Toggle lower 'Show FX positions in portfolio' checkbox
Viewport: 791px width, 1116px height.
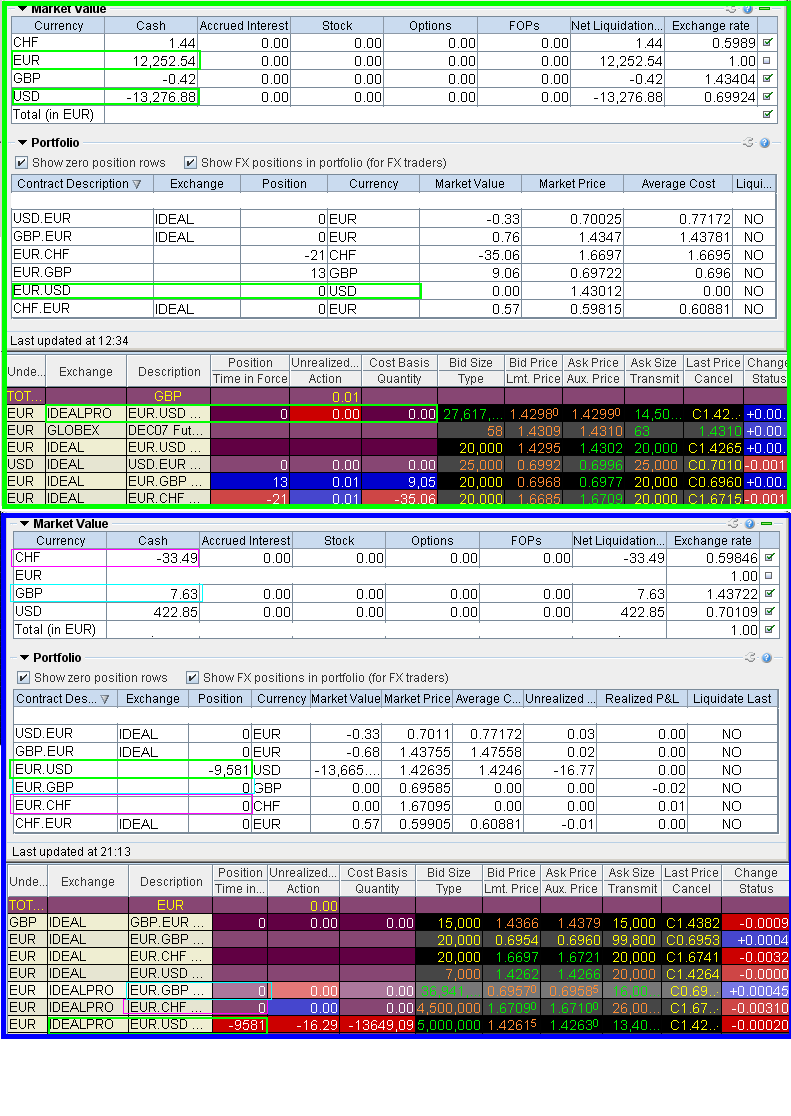193,677
